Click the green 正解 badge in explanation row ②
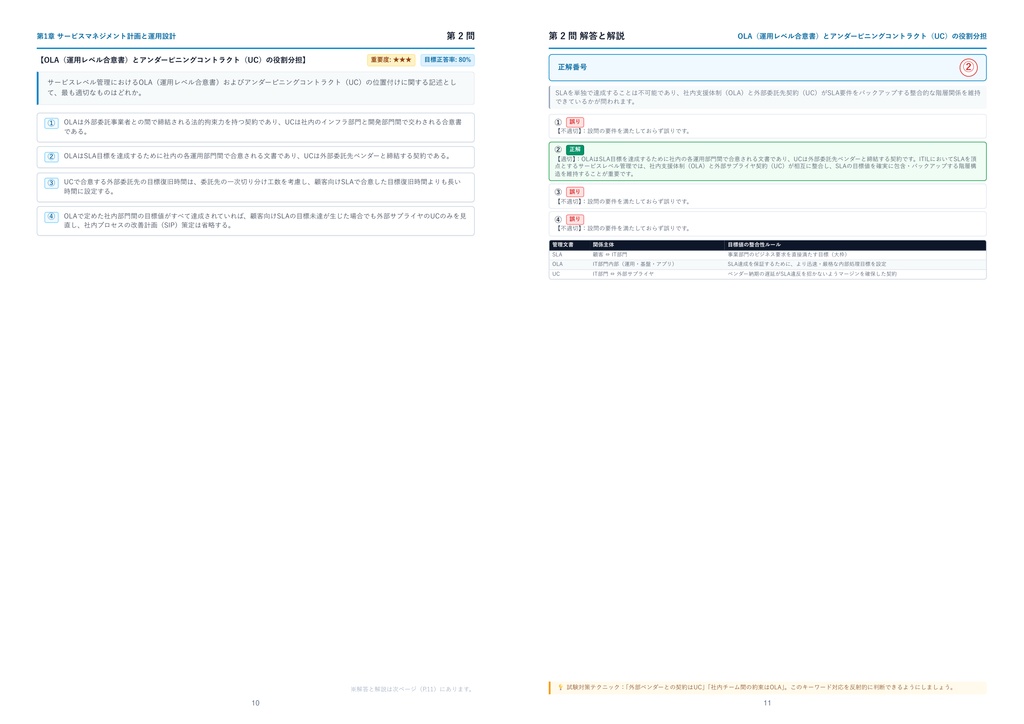Viewport: 1024px width, 724px height. [575, 150]
